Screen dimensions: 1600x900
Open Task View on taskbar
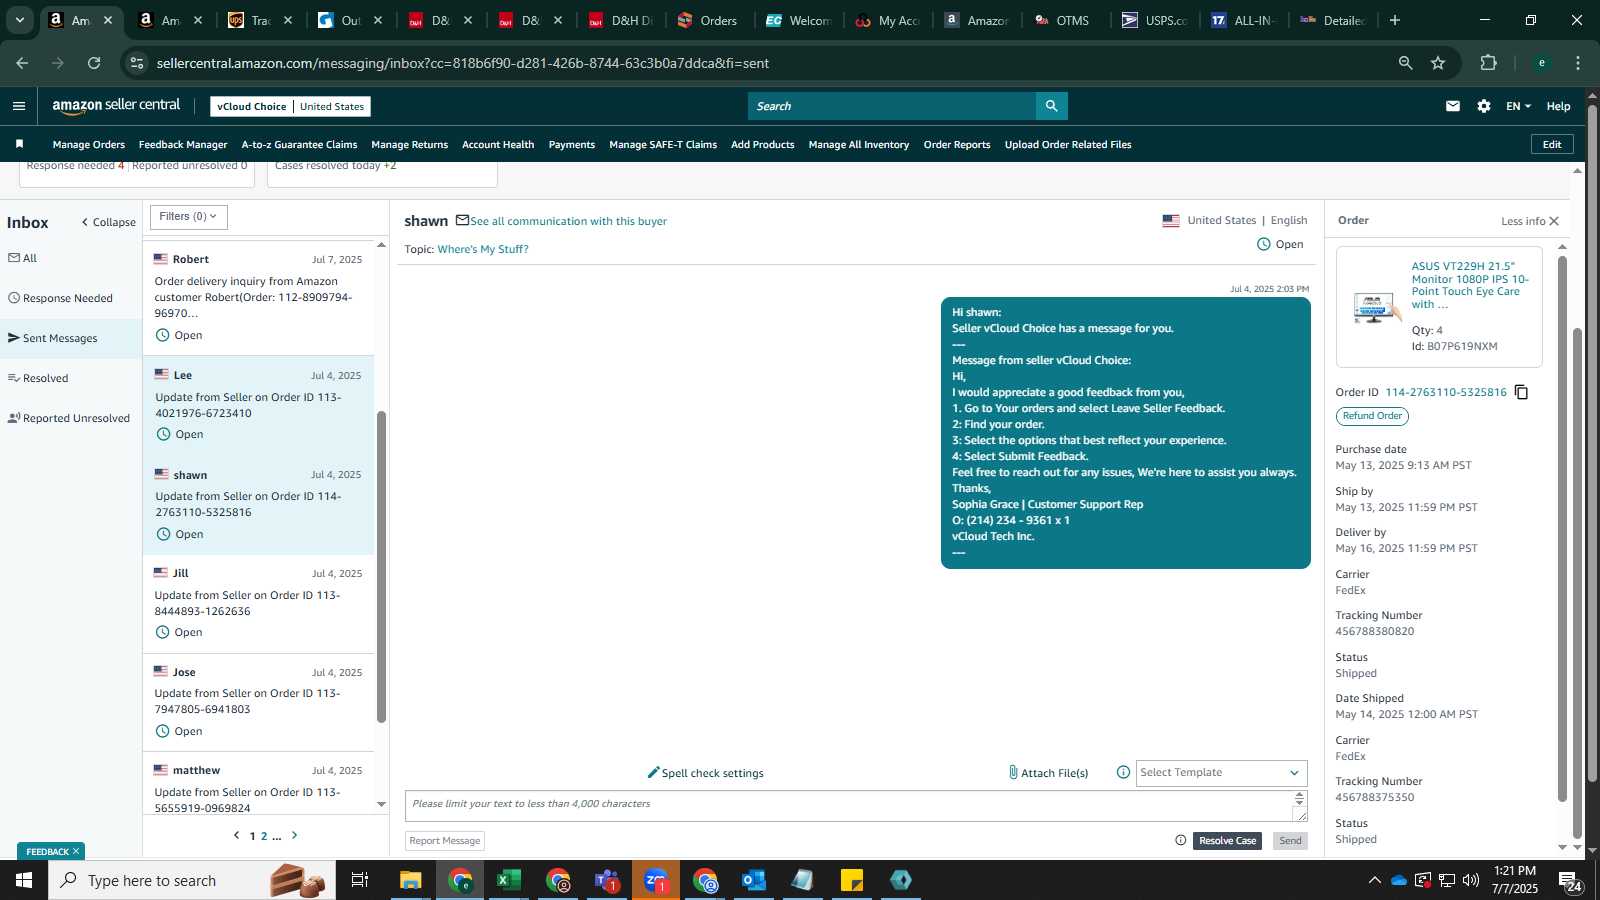[359, 880]
